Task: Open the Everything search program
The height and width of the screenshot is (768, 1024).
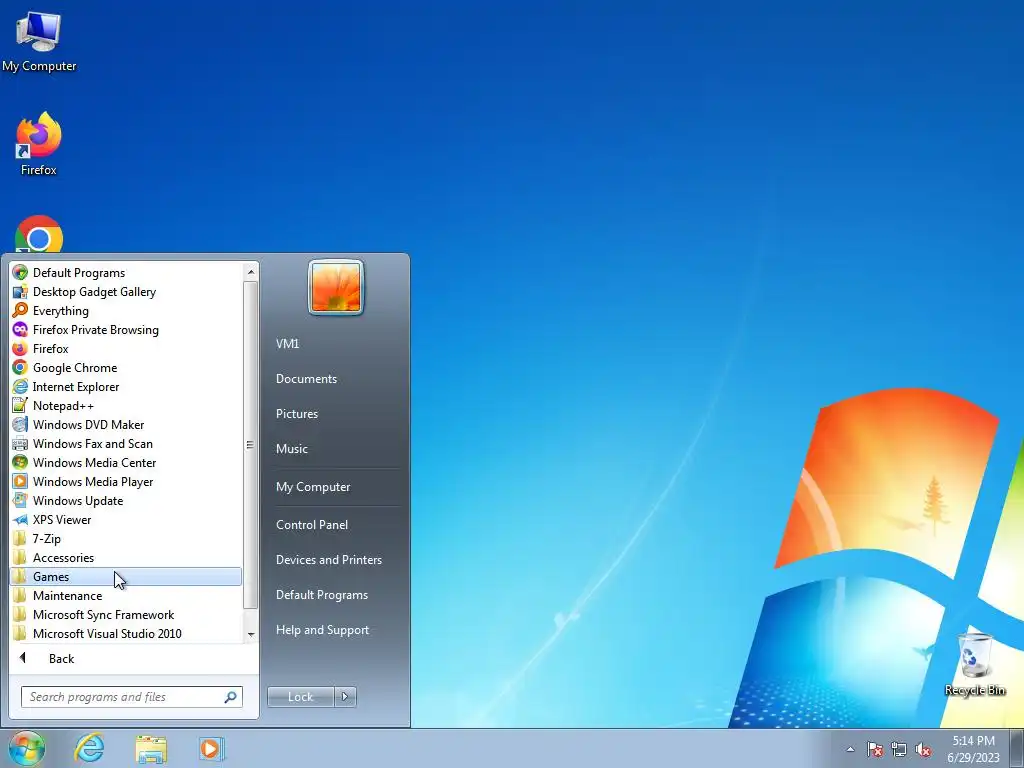Action: point(126,310)
